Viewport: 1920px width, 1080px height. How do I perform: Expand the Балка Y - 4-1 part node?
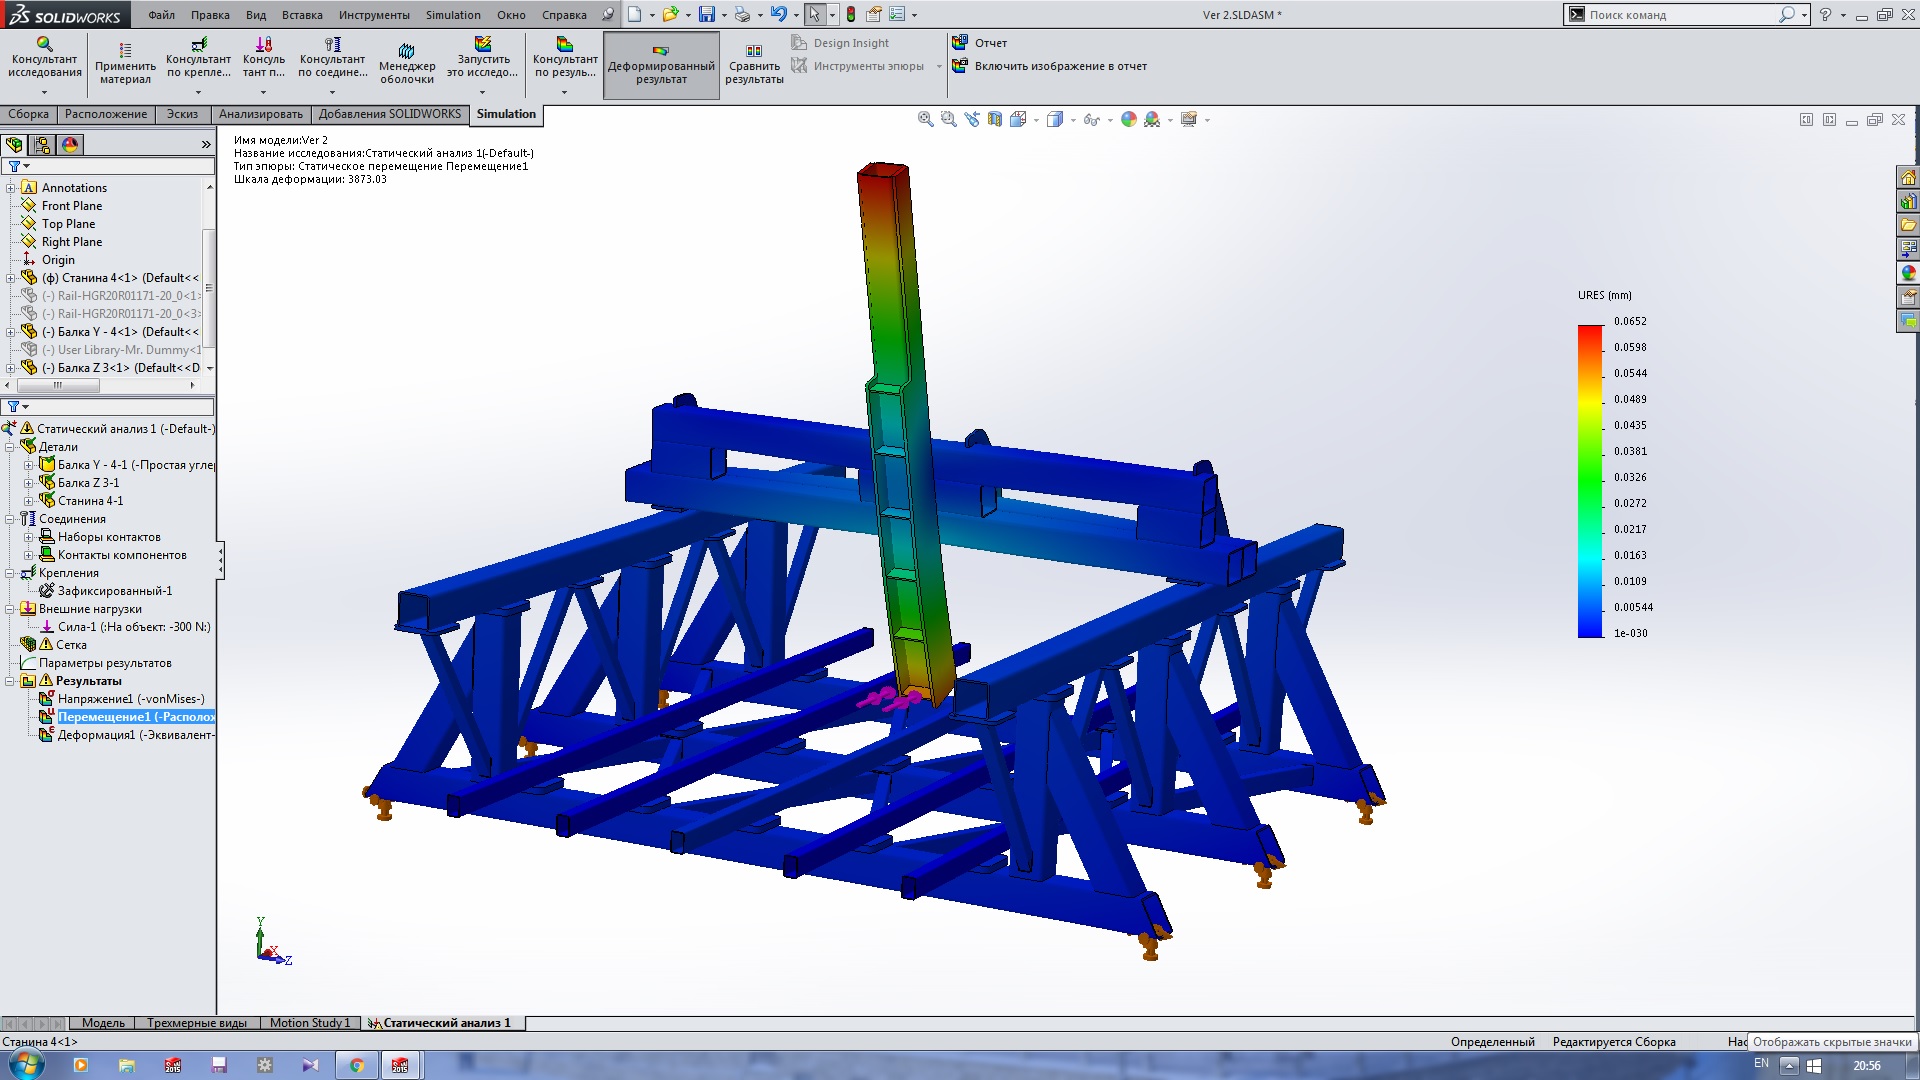pyautogui.click(x=29, y=465)
